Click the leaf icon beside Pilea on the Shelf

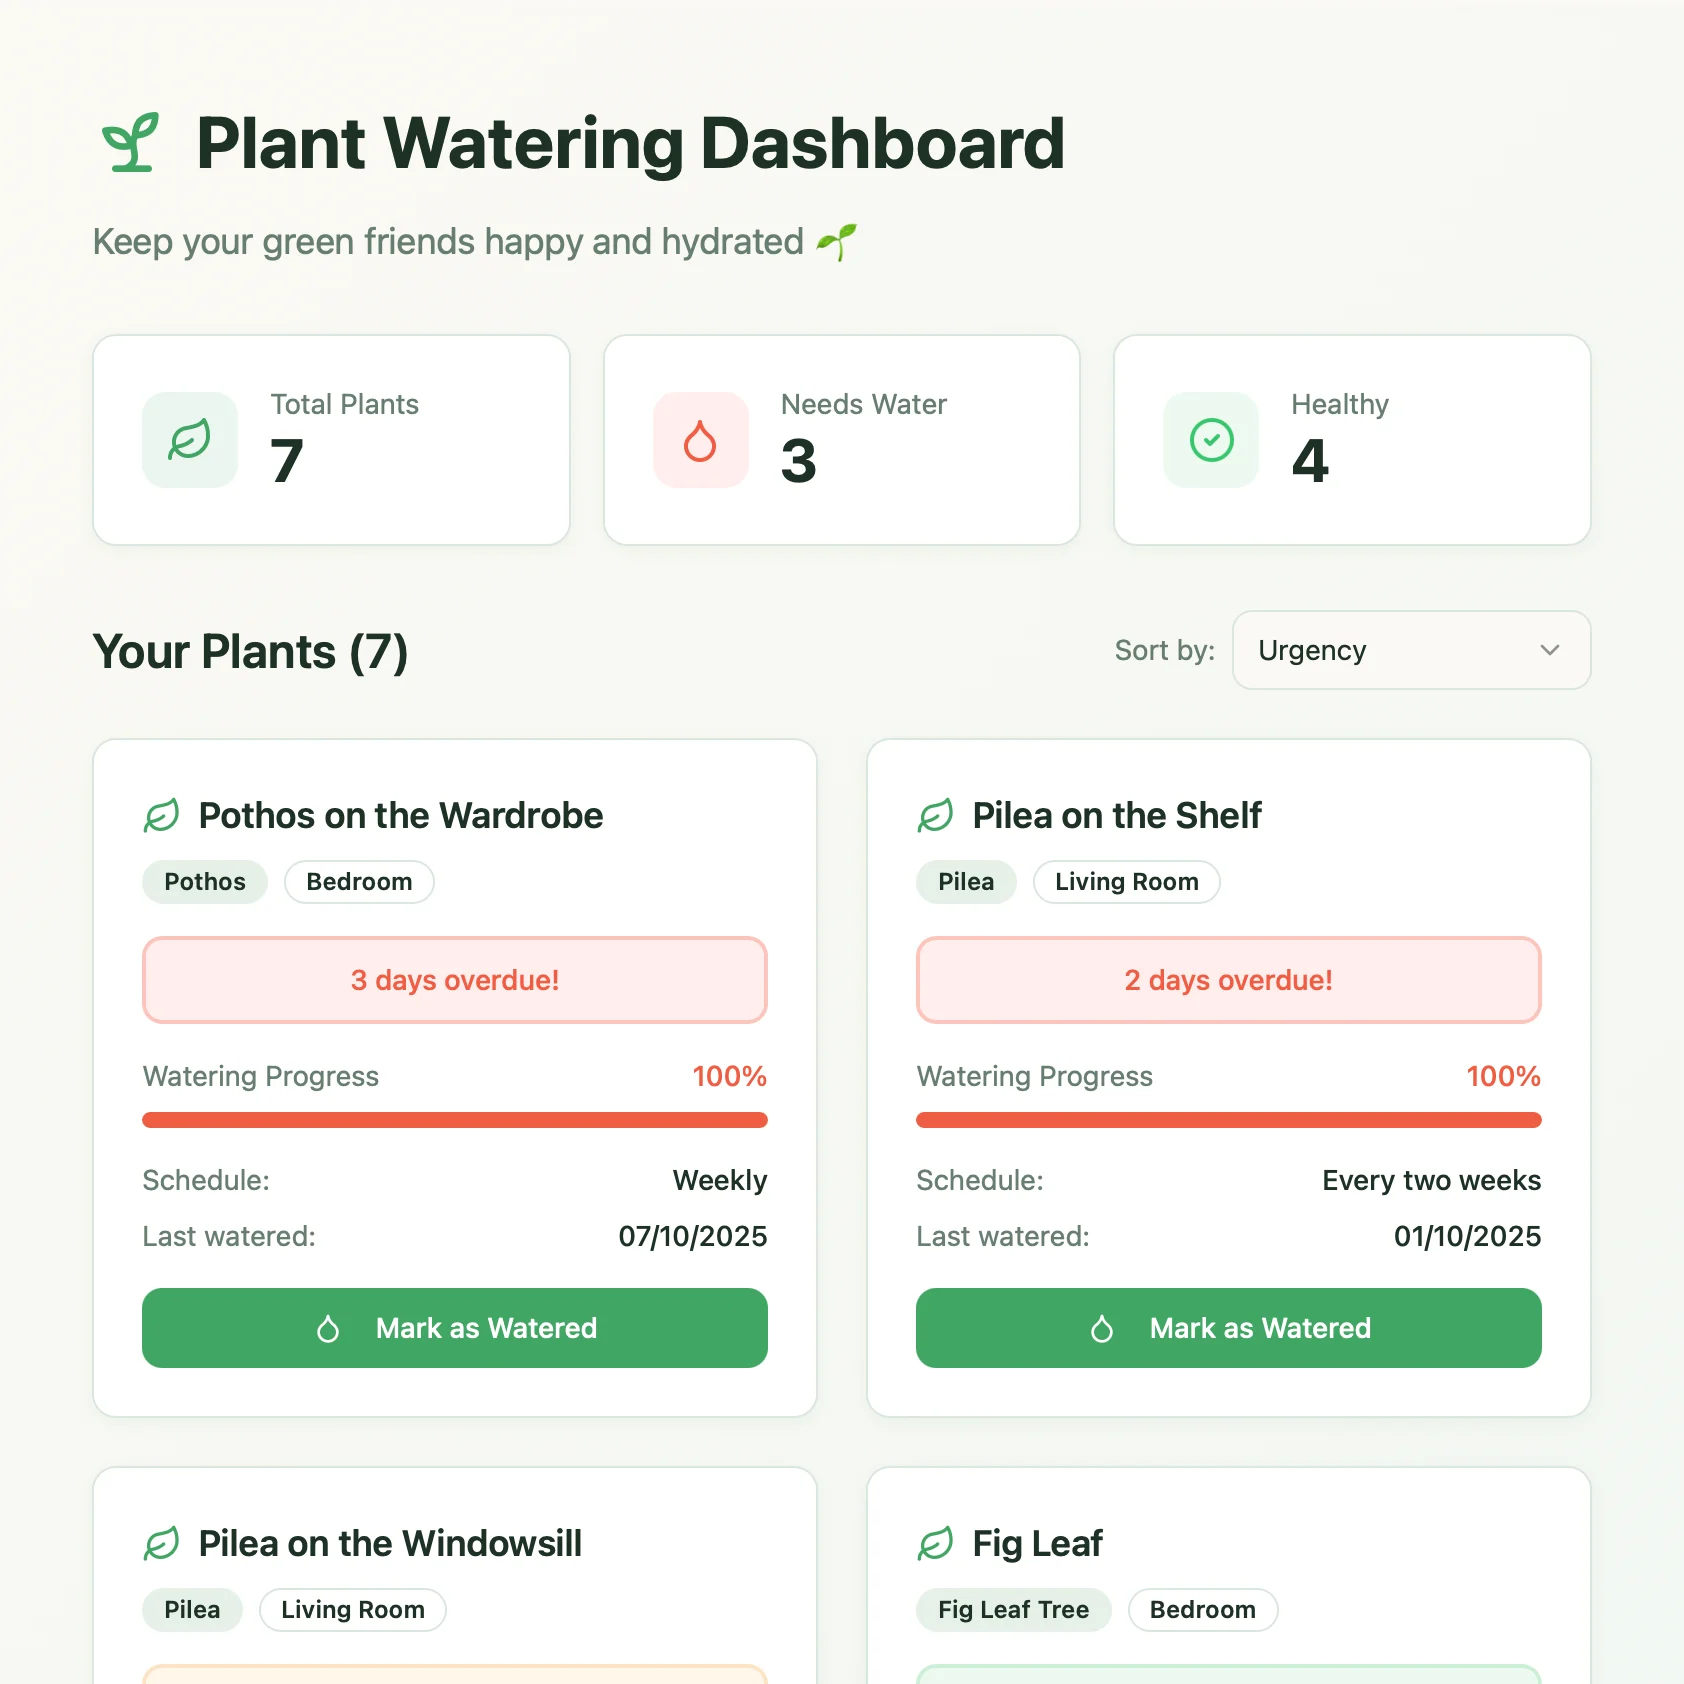pos(936,815)
